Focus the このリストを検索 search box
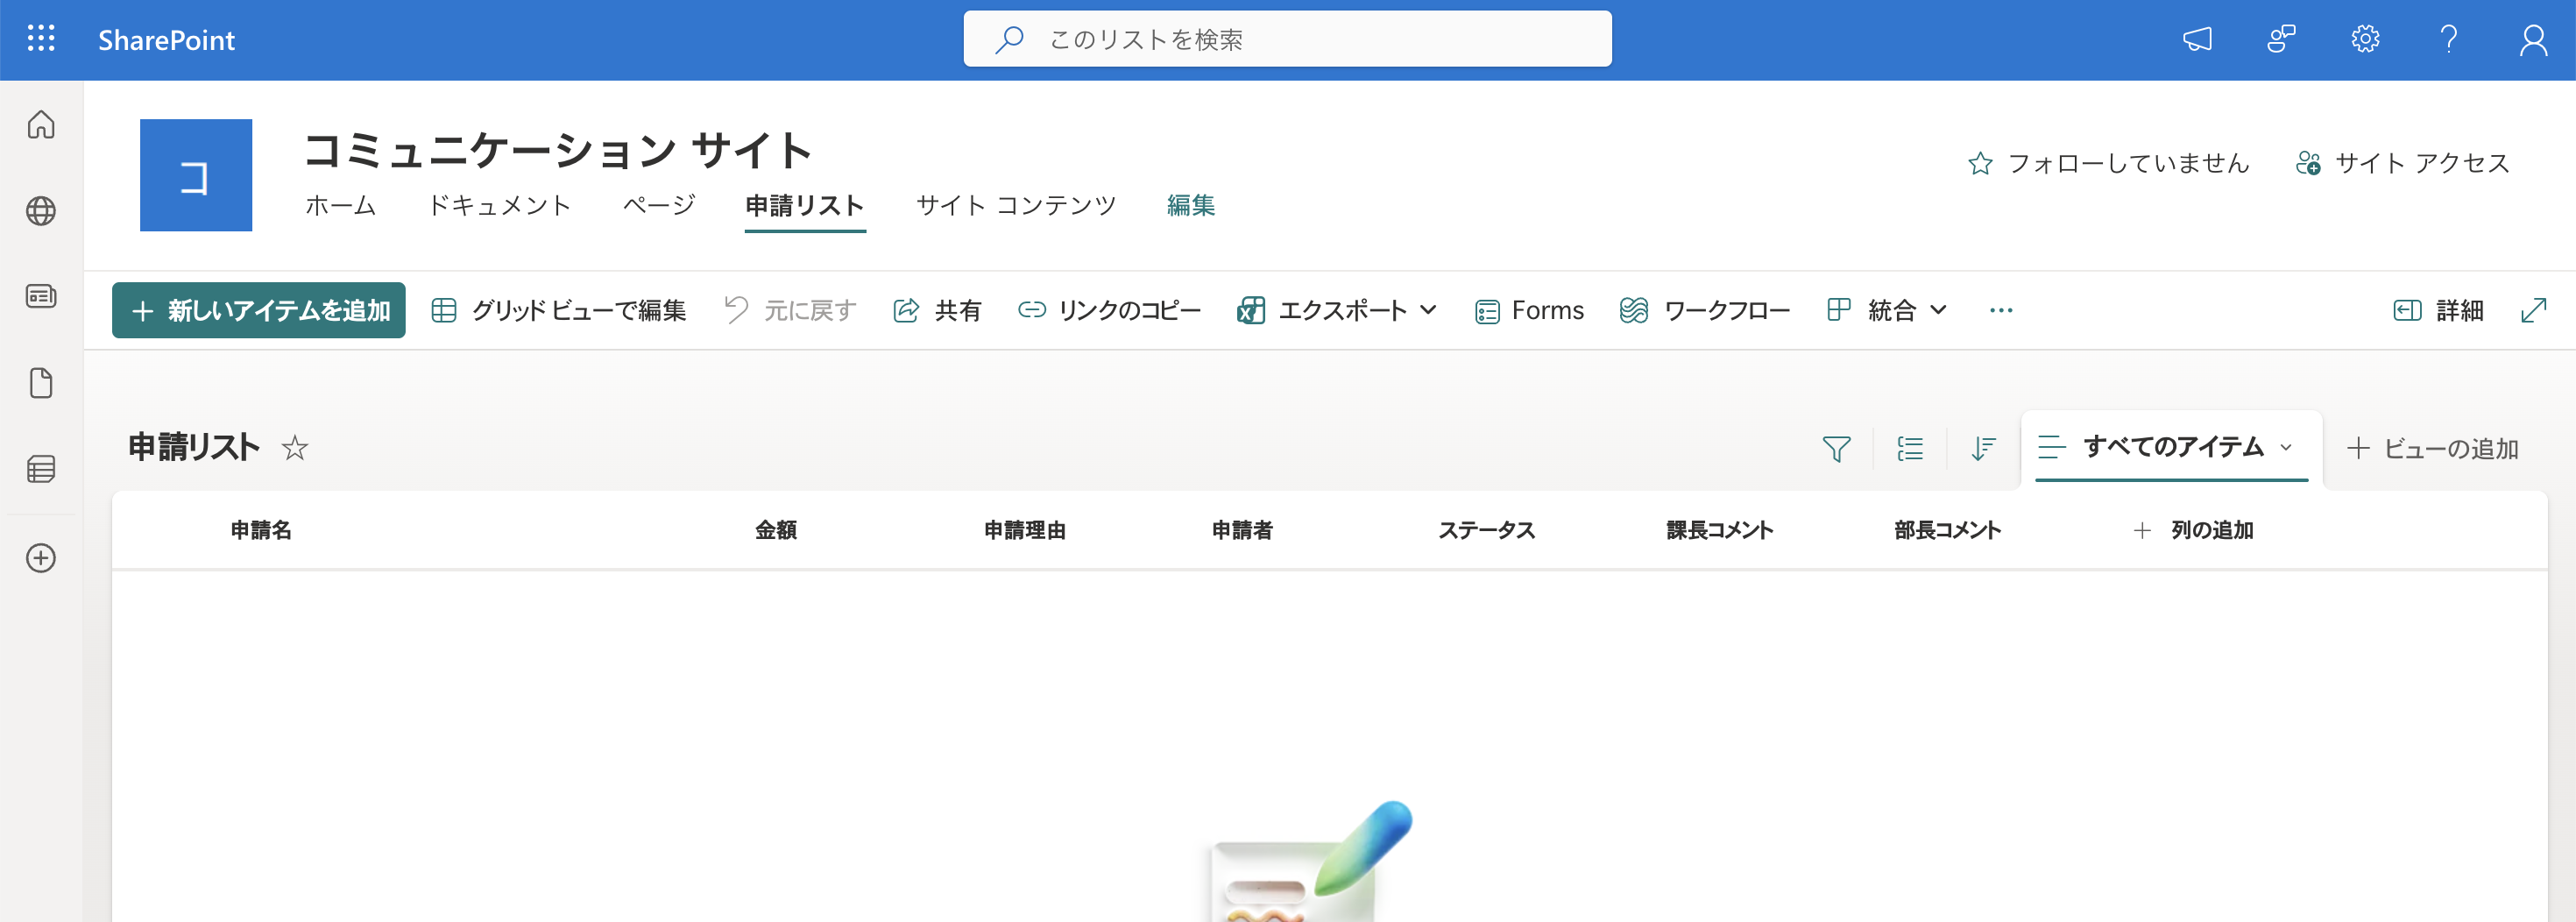 [1287, 39]
